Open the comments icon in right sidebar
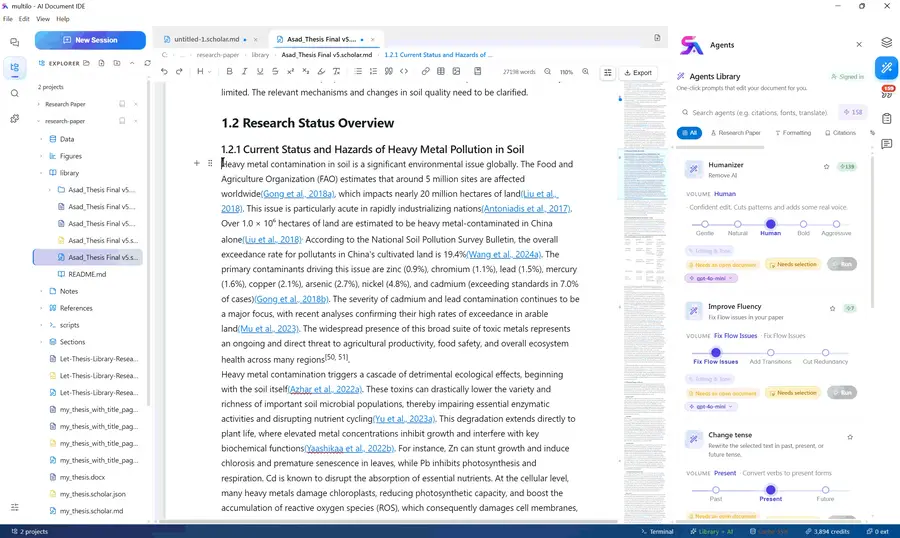The height and width of the screenshot is (538, 900). [887, 144]
